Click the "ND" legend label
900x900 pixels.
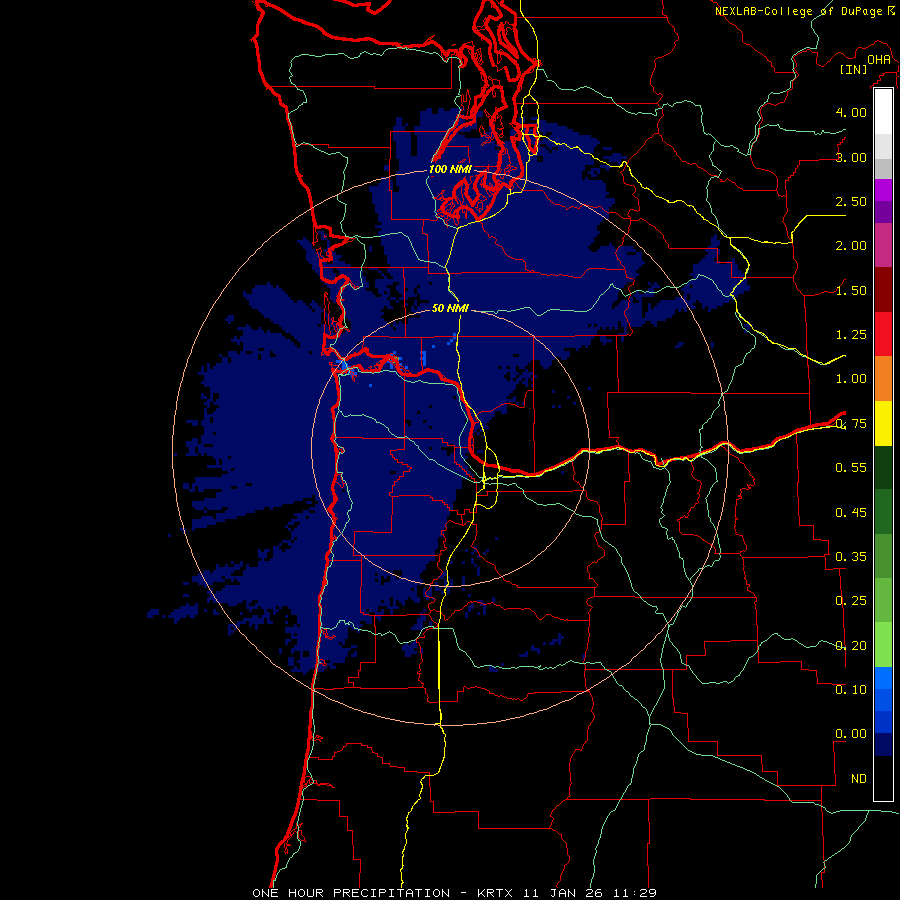pyautogui.click(x=859, y=779)
